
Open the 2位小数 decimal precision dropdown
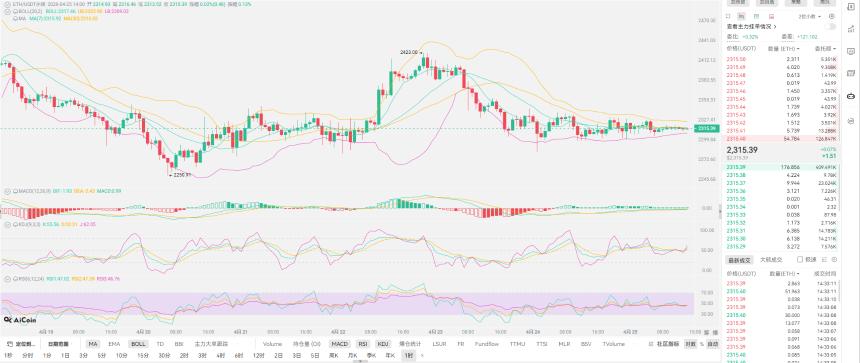pos(810,17)
